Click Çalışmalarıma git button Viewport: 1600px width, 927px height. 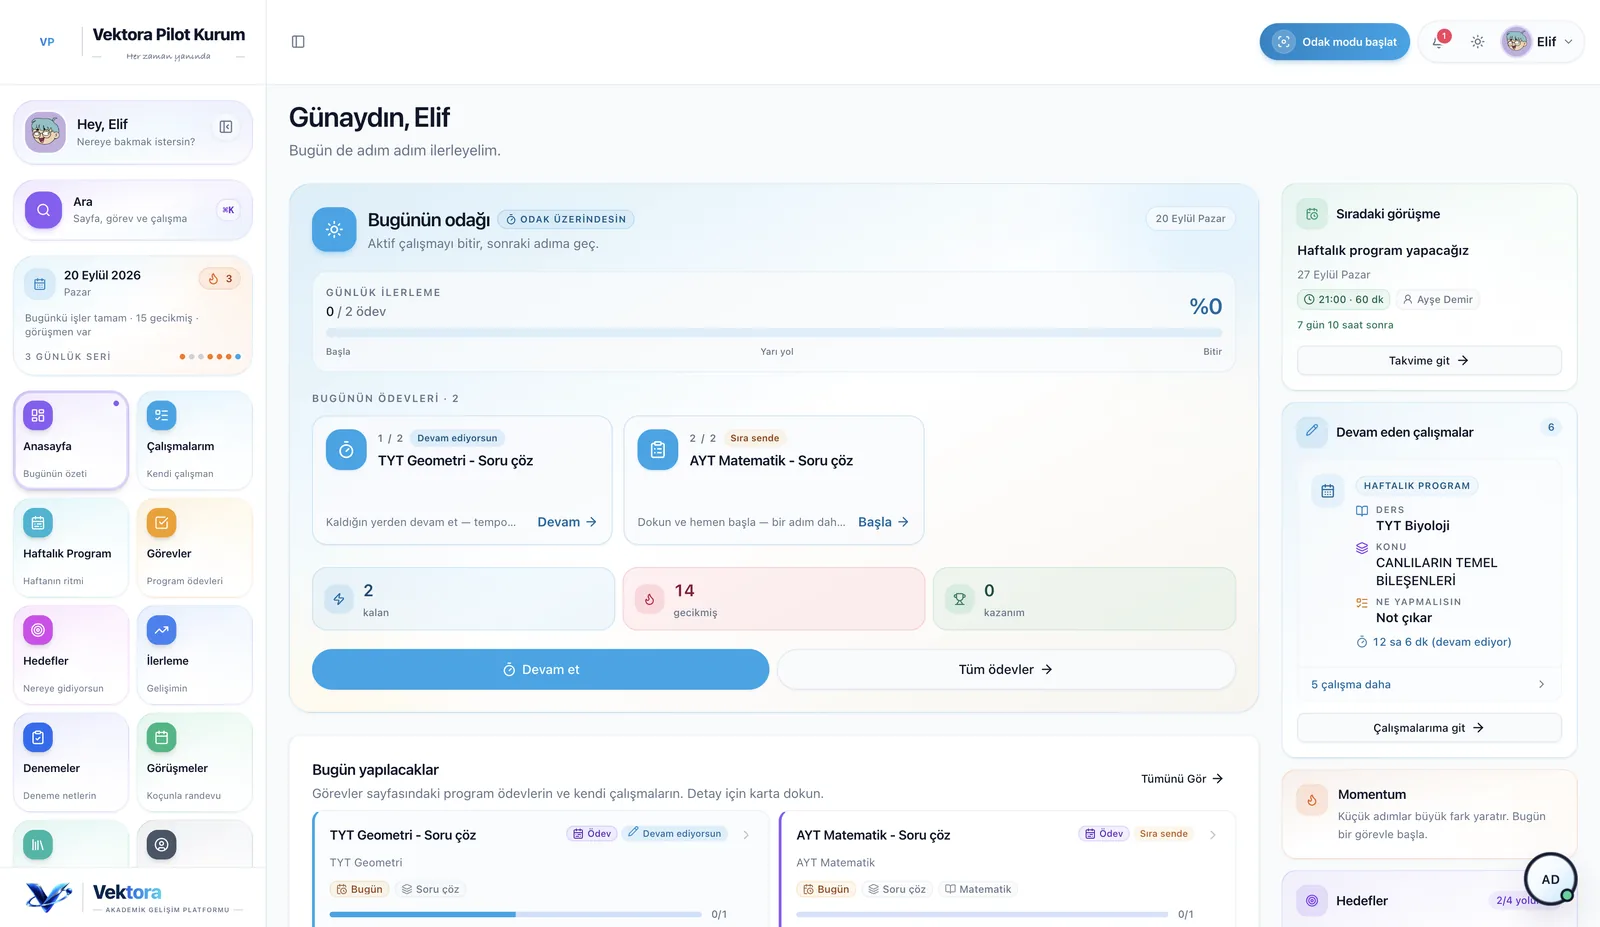(x=1429, y=728)
